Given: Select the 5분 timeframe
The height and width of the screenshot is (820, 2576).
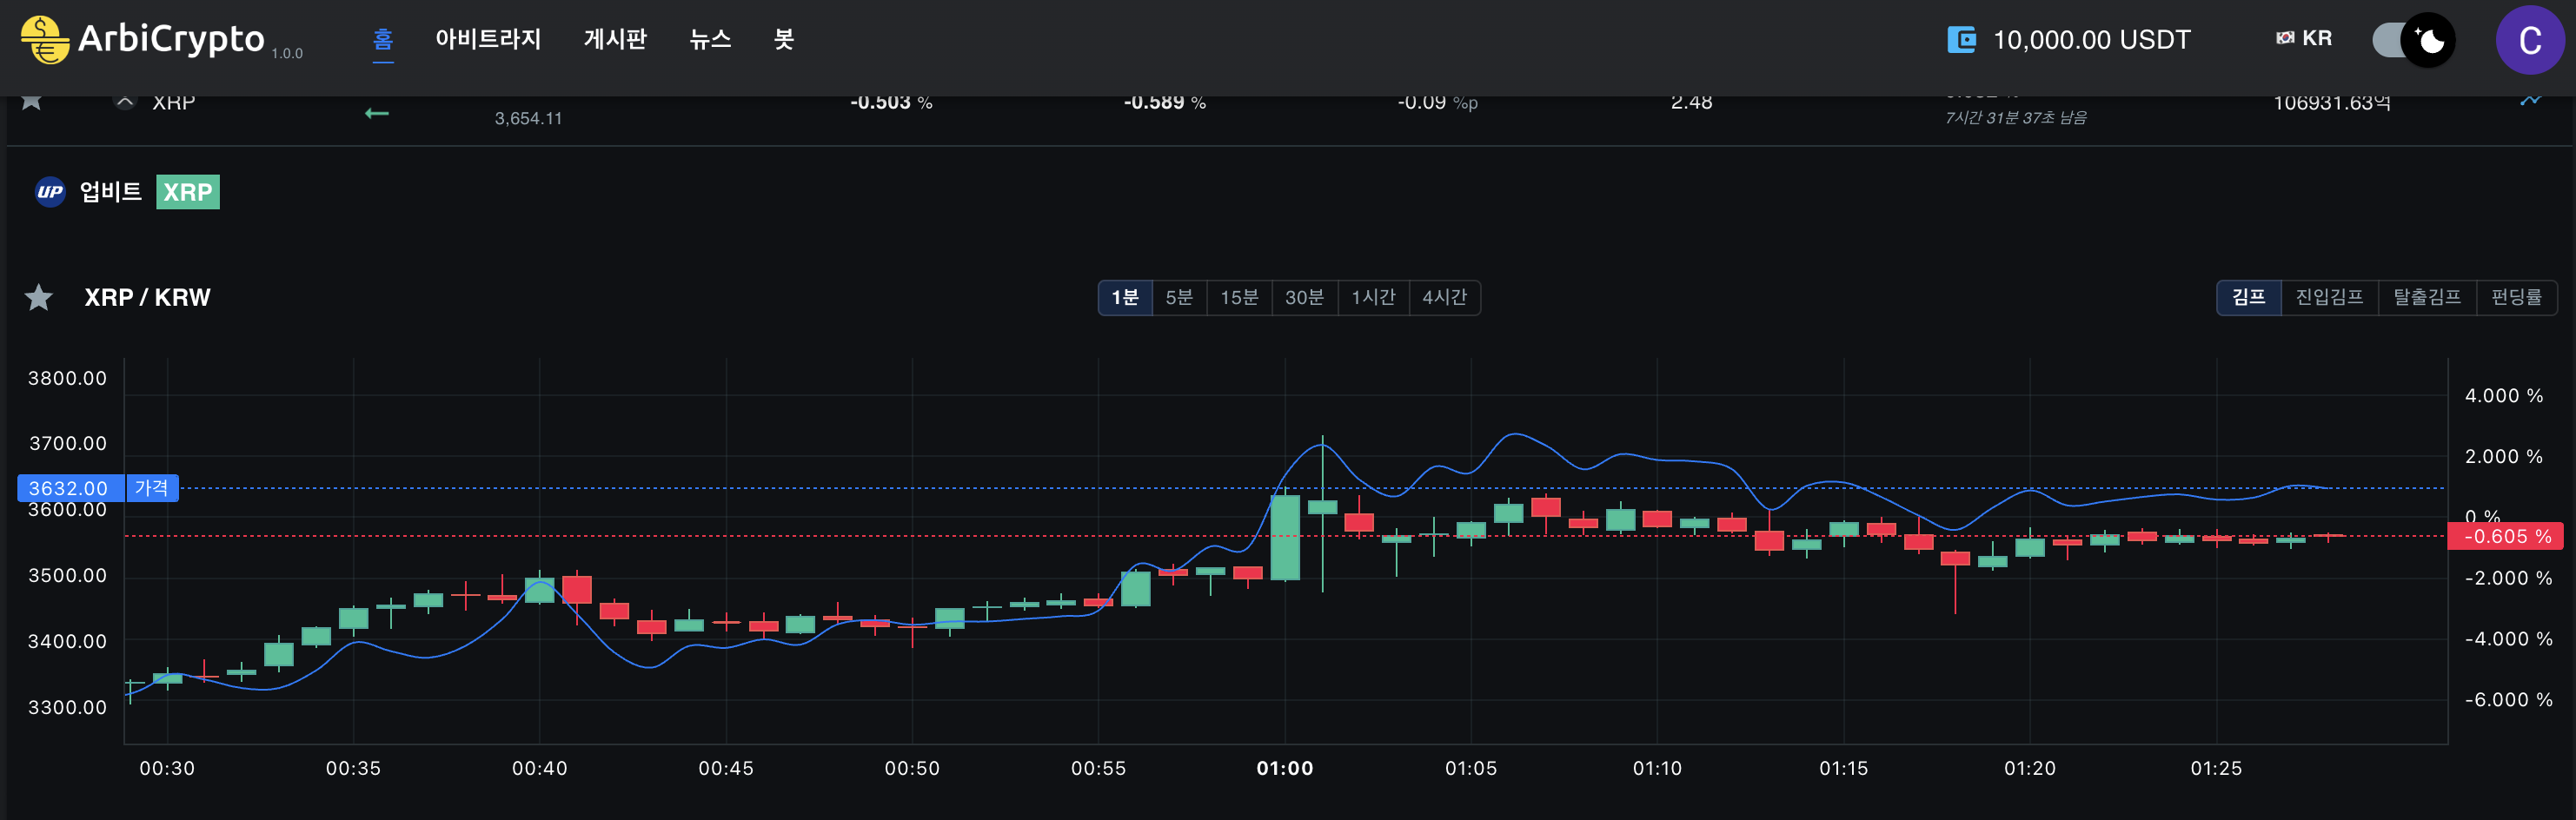Looking at the screenshot, I should point(1179,297).
